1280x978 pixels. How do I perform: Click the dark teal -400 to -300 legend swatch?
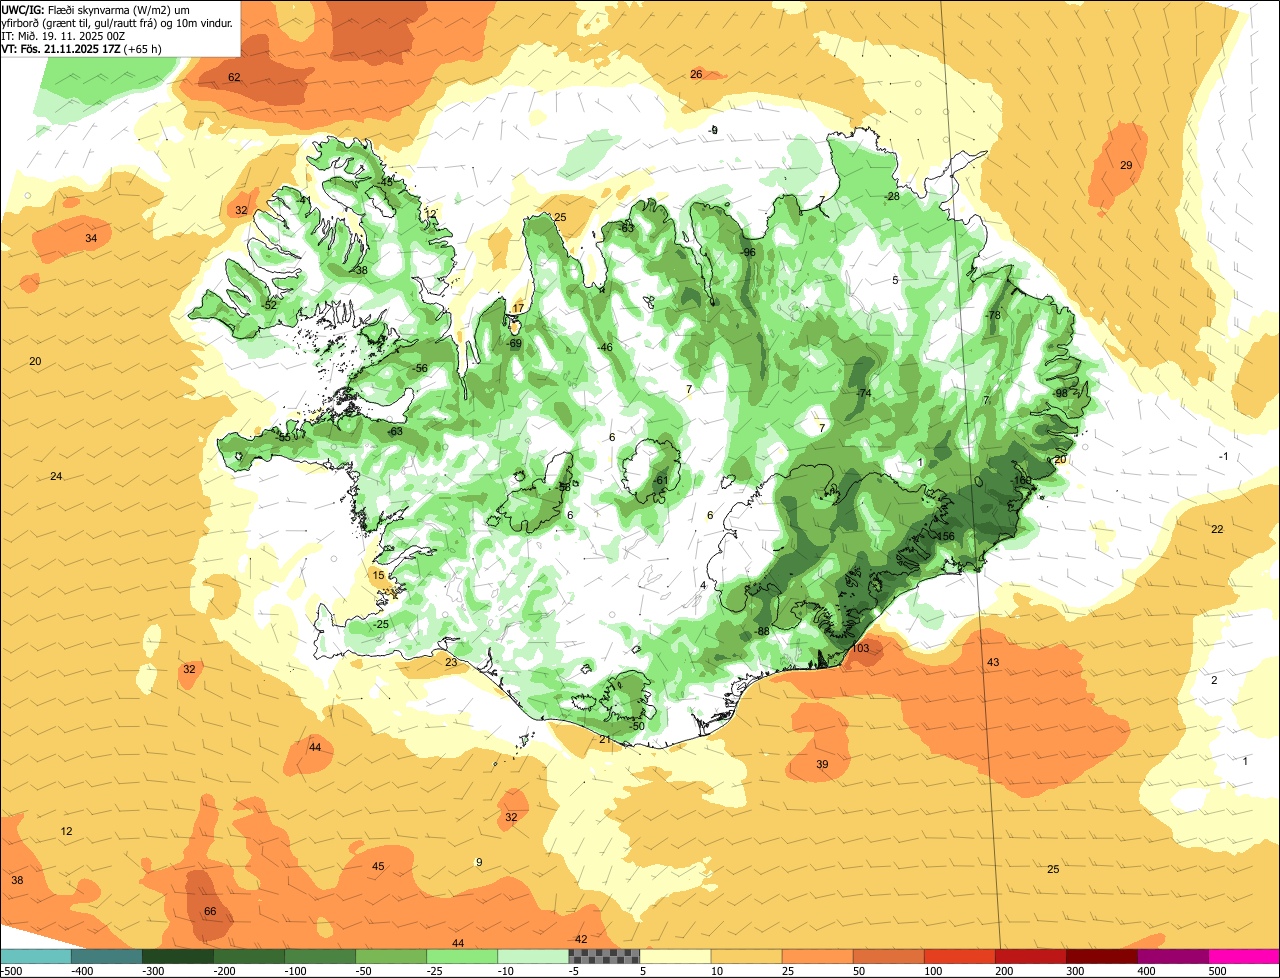(x=106, y=956)
